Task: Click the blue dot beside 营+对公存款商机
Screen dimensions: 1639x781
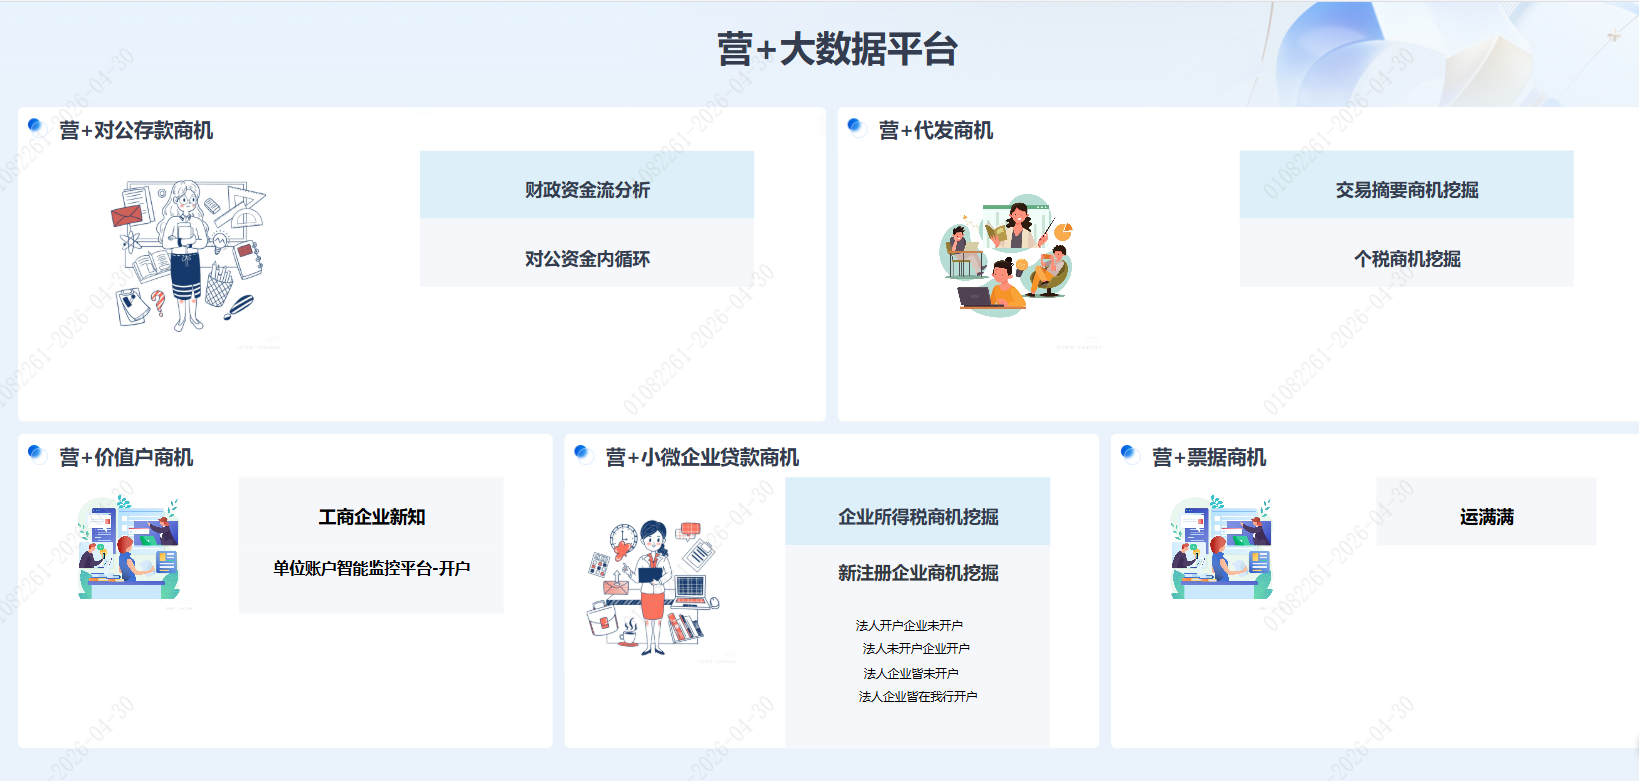Action: 36,126
